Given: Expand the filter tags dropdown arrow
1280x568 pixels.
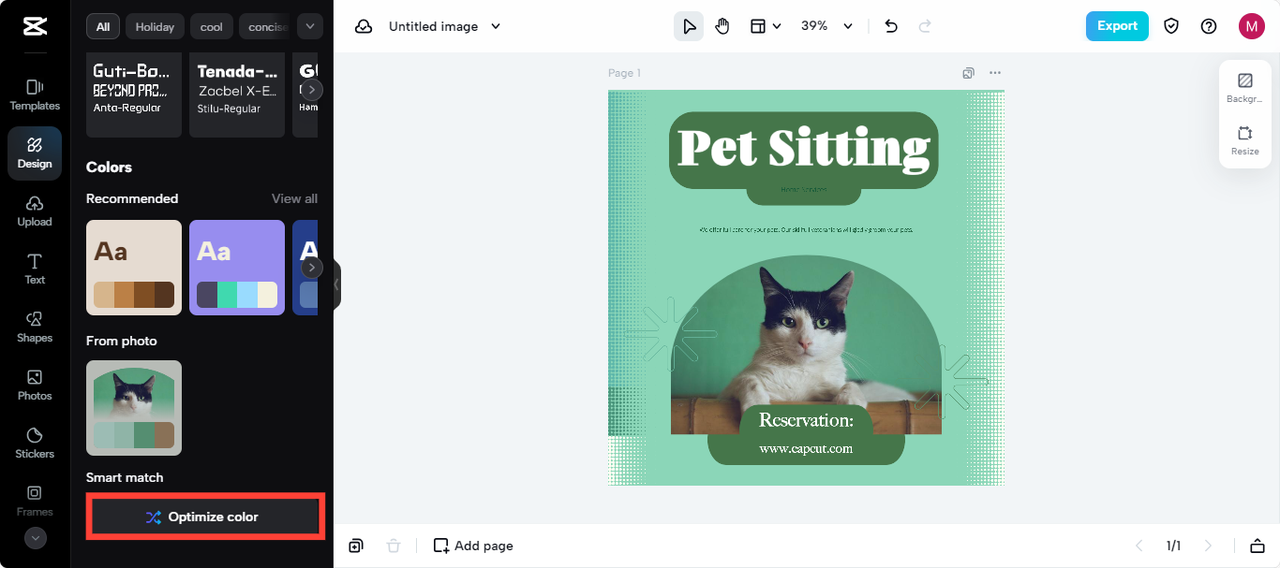Looking at the screenshot, I should tap(310, 27).
